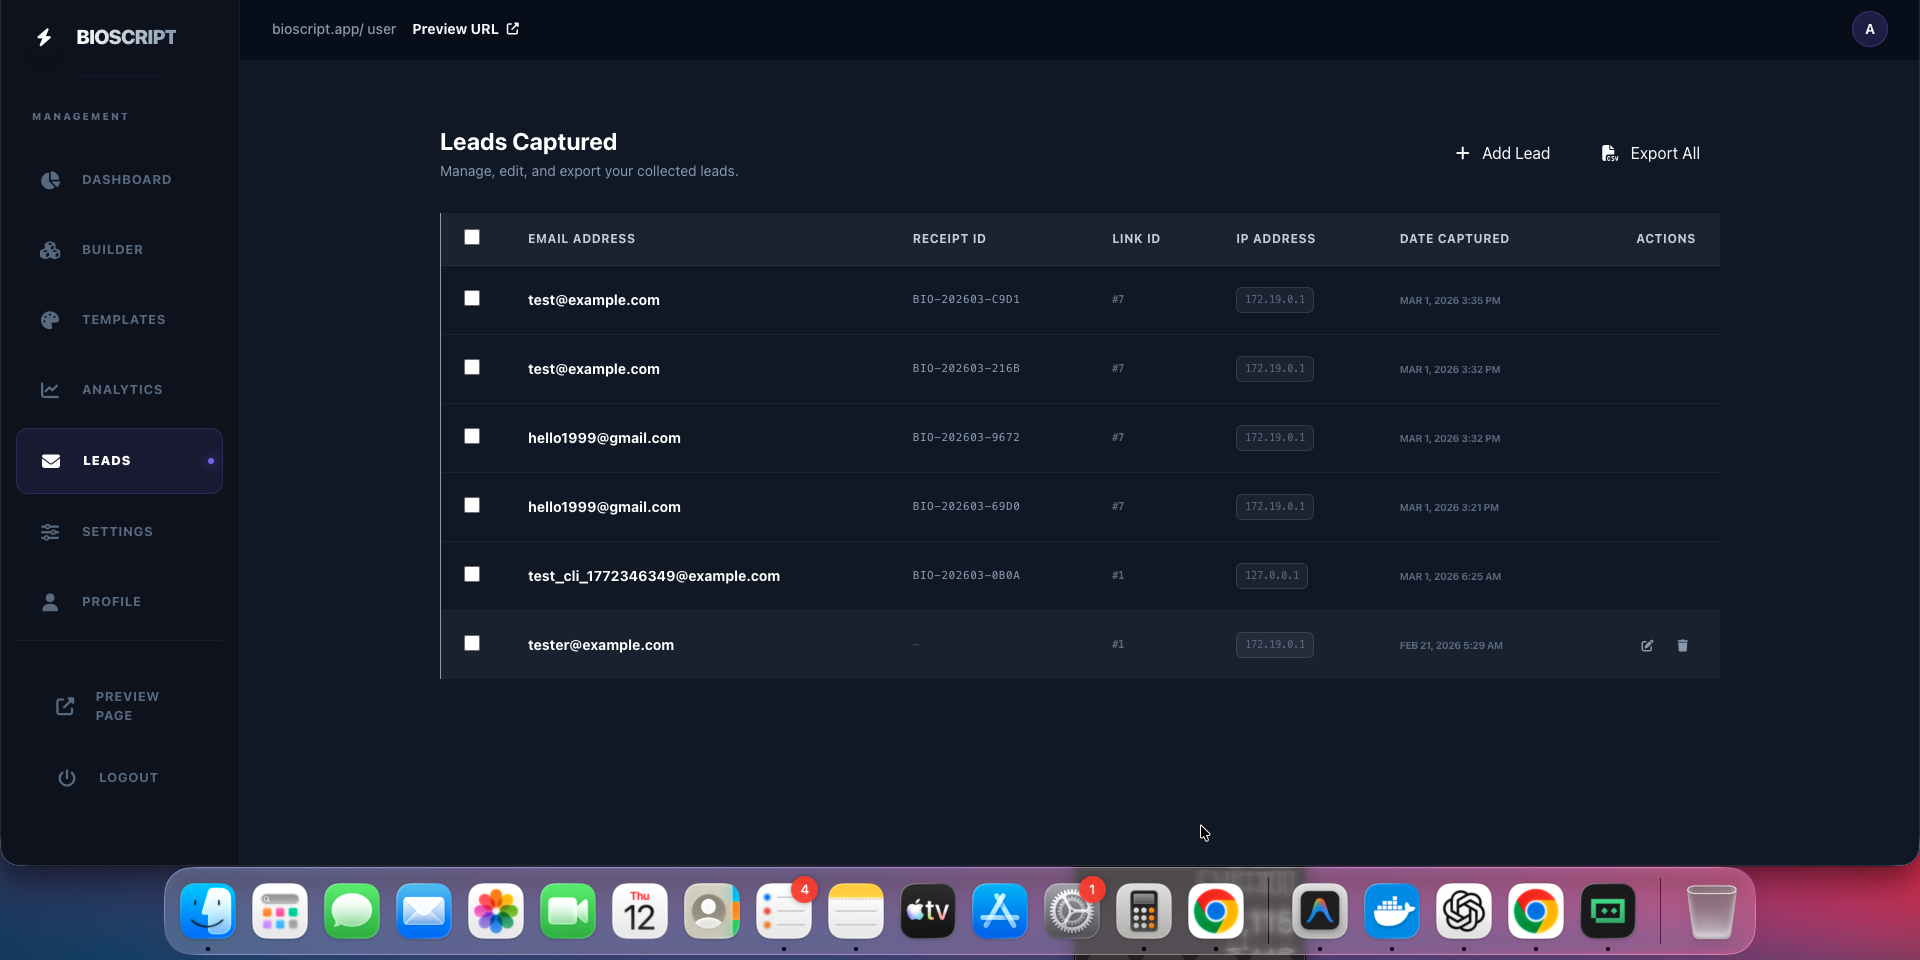This screenshot has width=1920, height=960.
Task: Open the account avatar menu
Action: (1870, 29)
